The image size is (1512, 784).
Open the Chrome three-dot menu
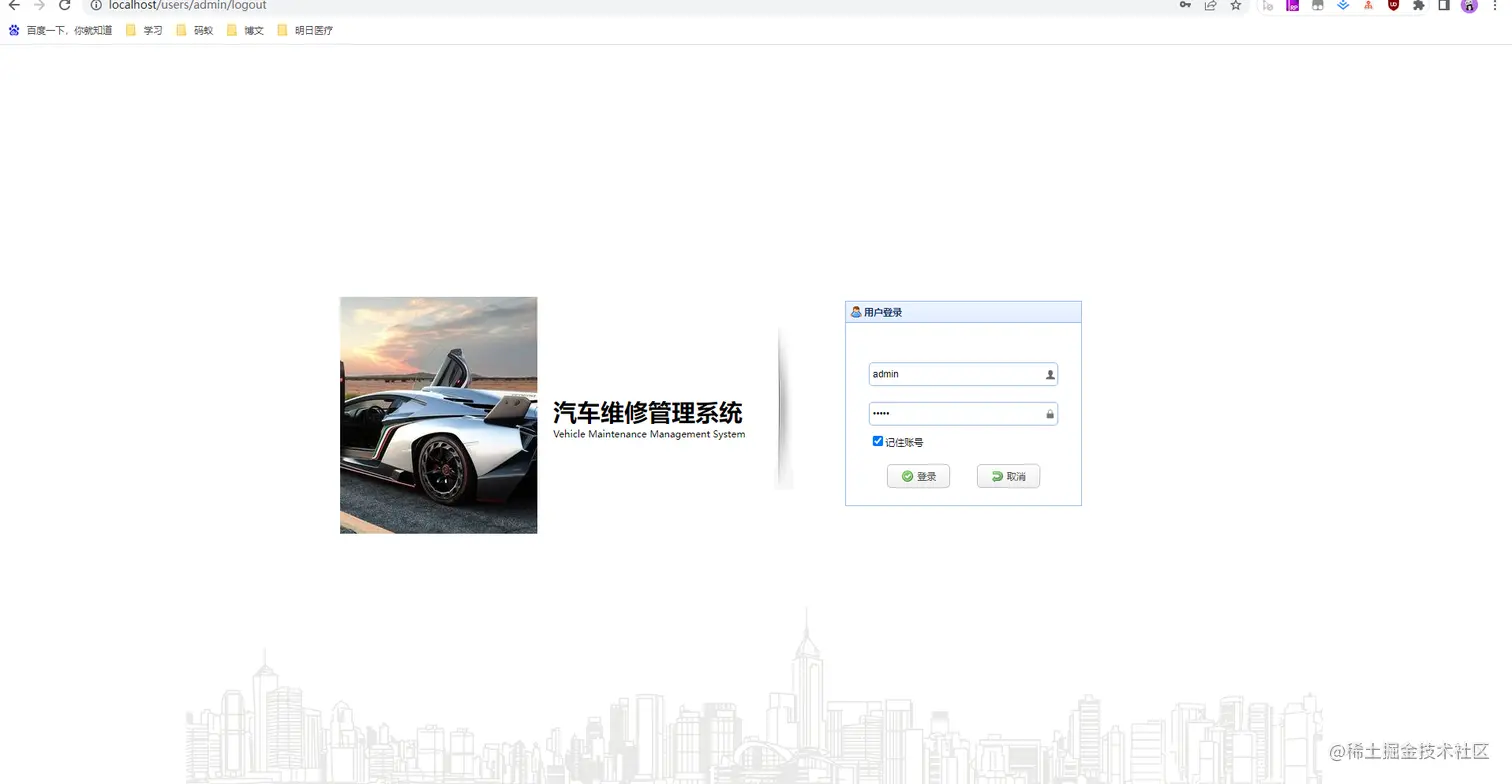1495,6
